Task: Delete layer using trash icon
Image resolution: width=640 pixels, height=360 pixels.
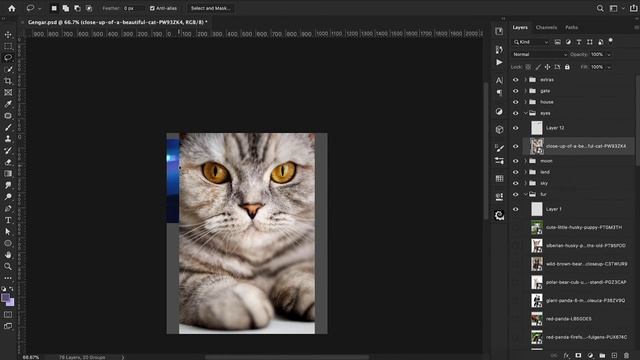Action: (x=627, y=356)
